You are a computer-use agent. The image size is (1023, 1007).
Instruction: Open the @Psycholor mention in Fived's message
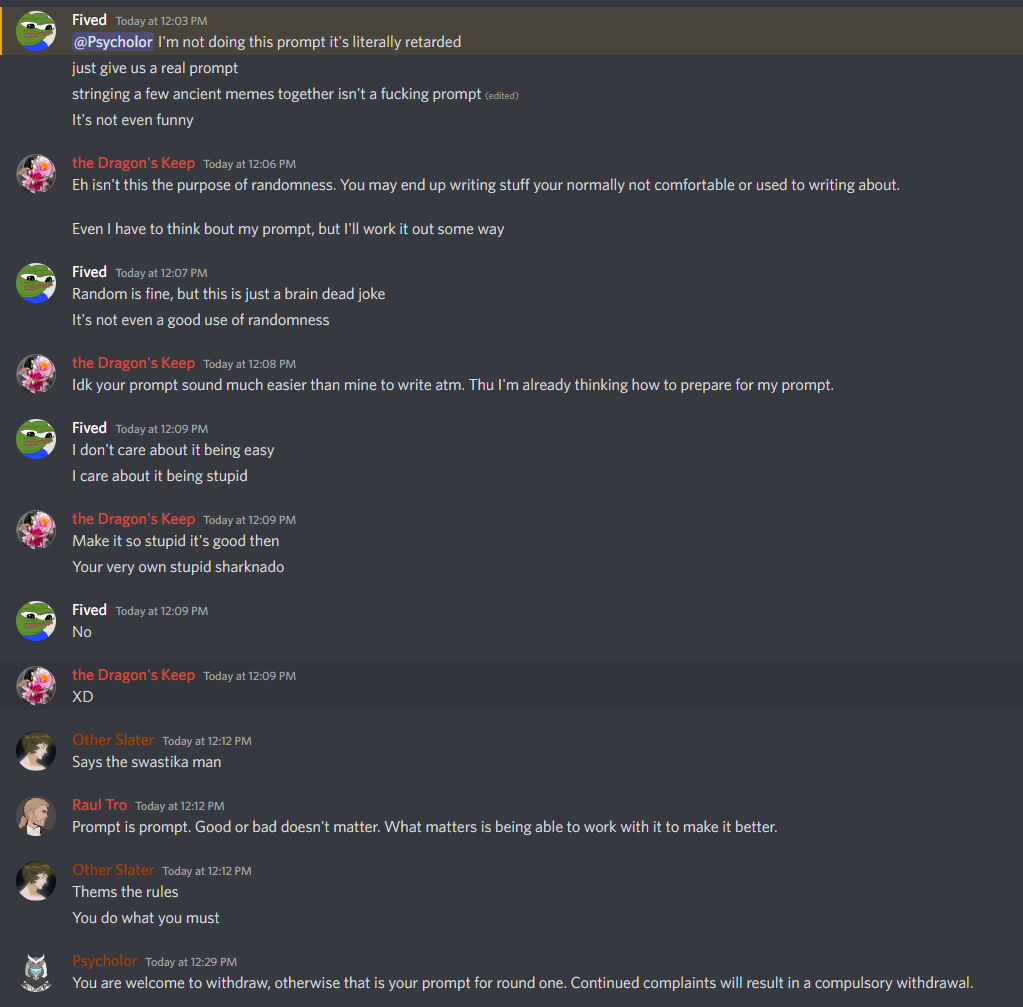tap(112, 42)
